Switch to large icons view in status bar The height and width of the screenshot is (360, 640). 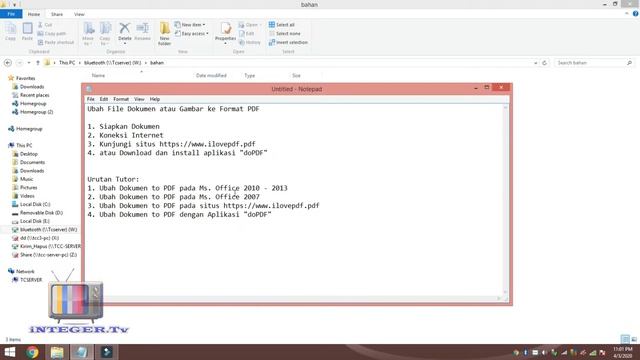634,339
